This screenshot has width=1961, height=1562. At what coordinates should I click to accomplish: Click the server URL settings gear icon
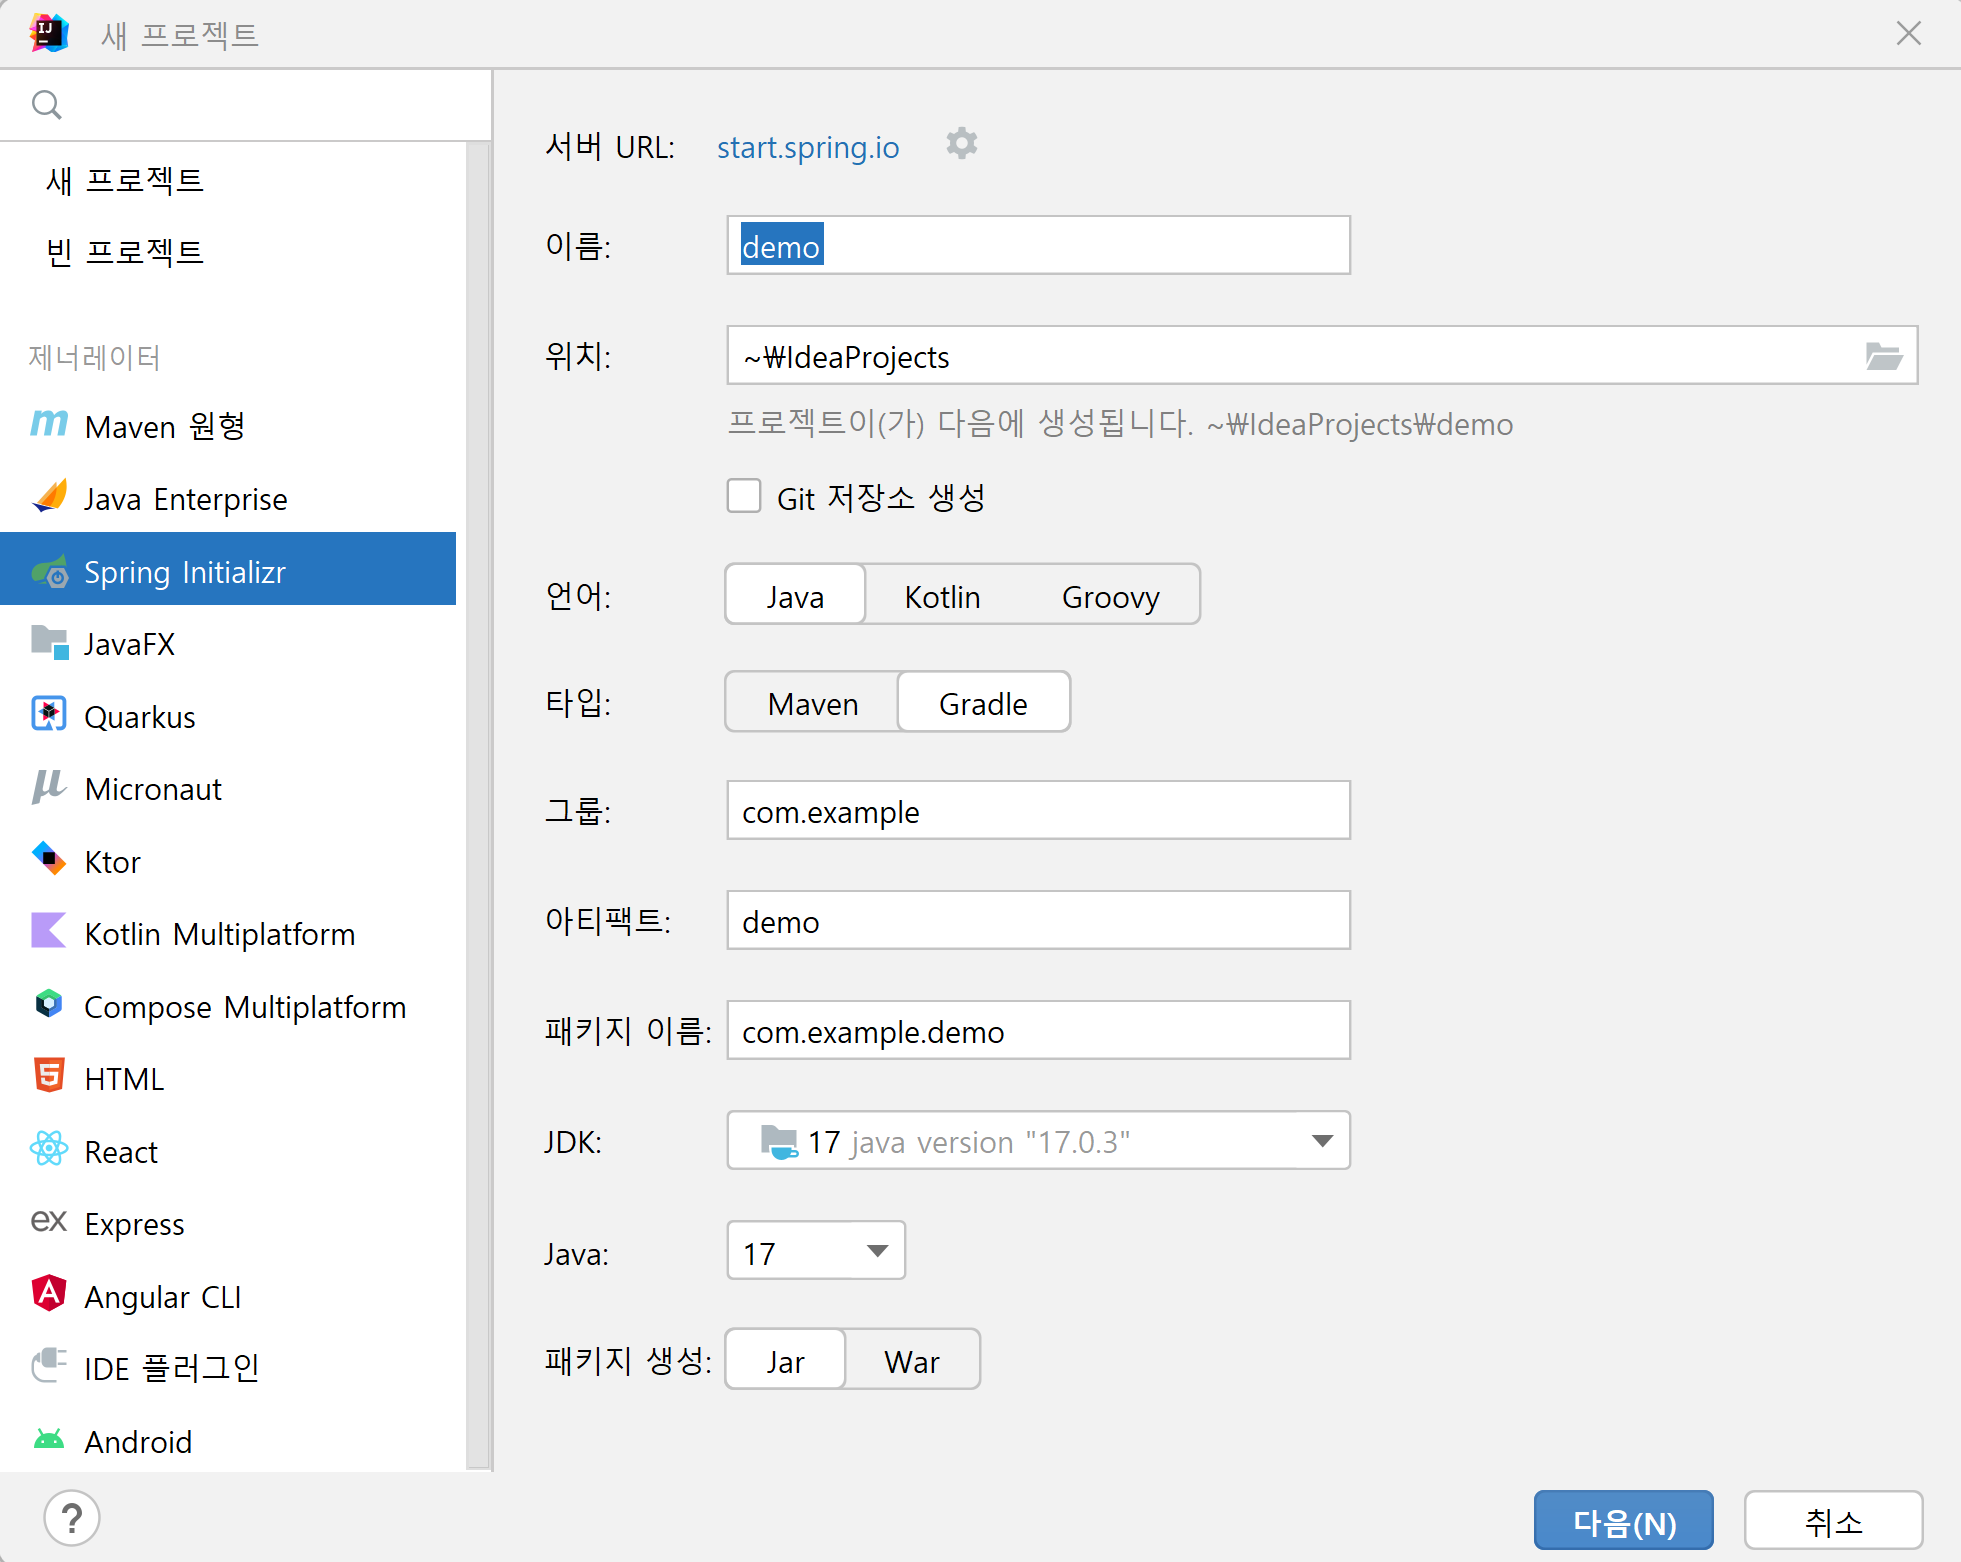[x=961, y=145]
